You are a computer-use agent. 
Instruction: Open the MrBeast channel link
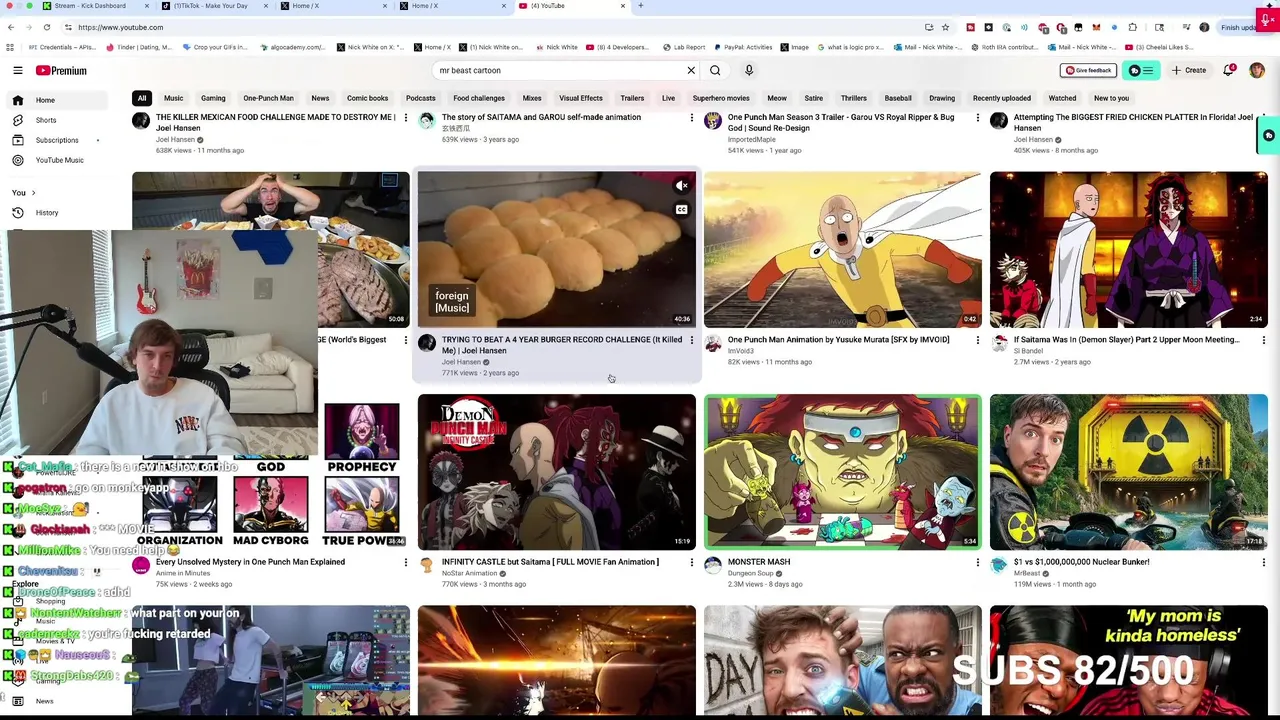point(1027,573)
